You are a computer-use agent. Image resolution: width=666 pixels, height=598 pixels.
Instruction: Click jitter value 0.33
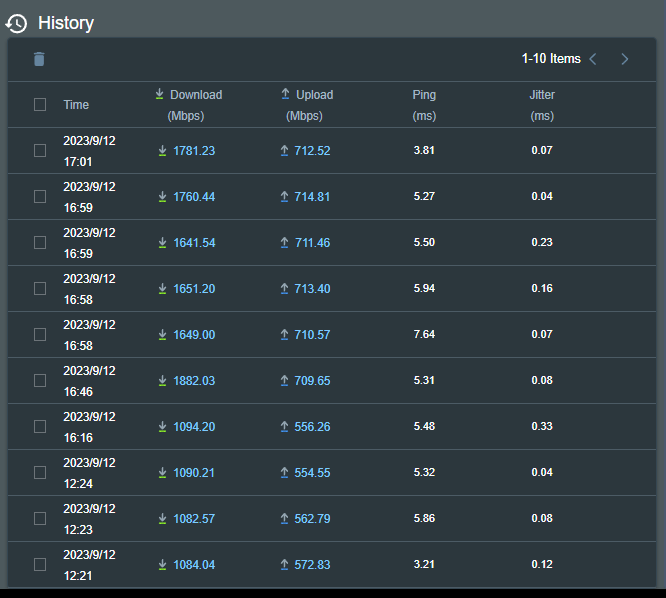(x=542, y=426)
